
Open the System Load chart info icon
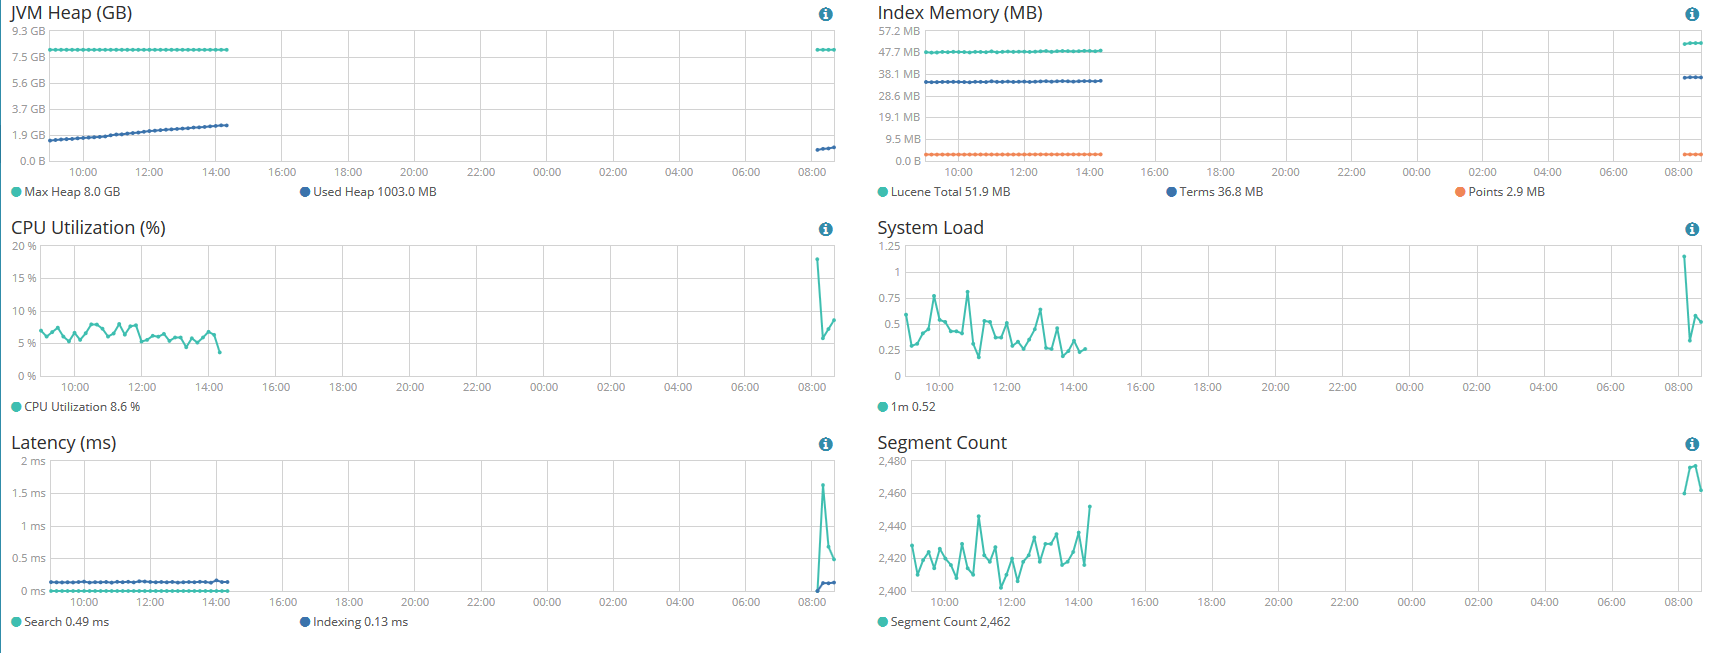(x=1692, y=229)
